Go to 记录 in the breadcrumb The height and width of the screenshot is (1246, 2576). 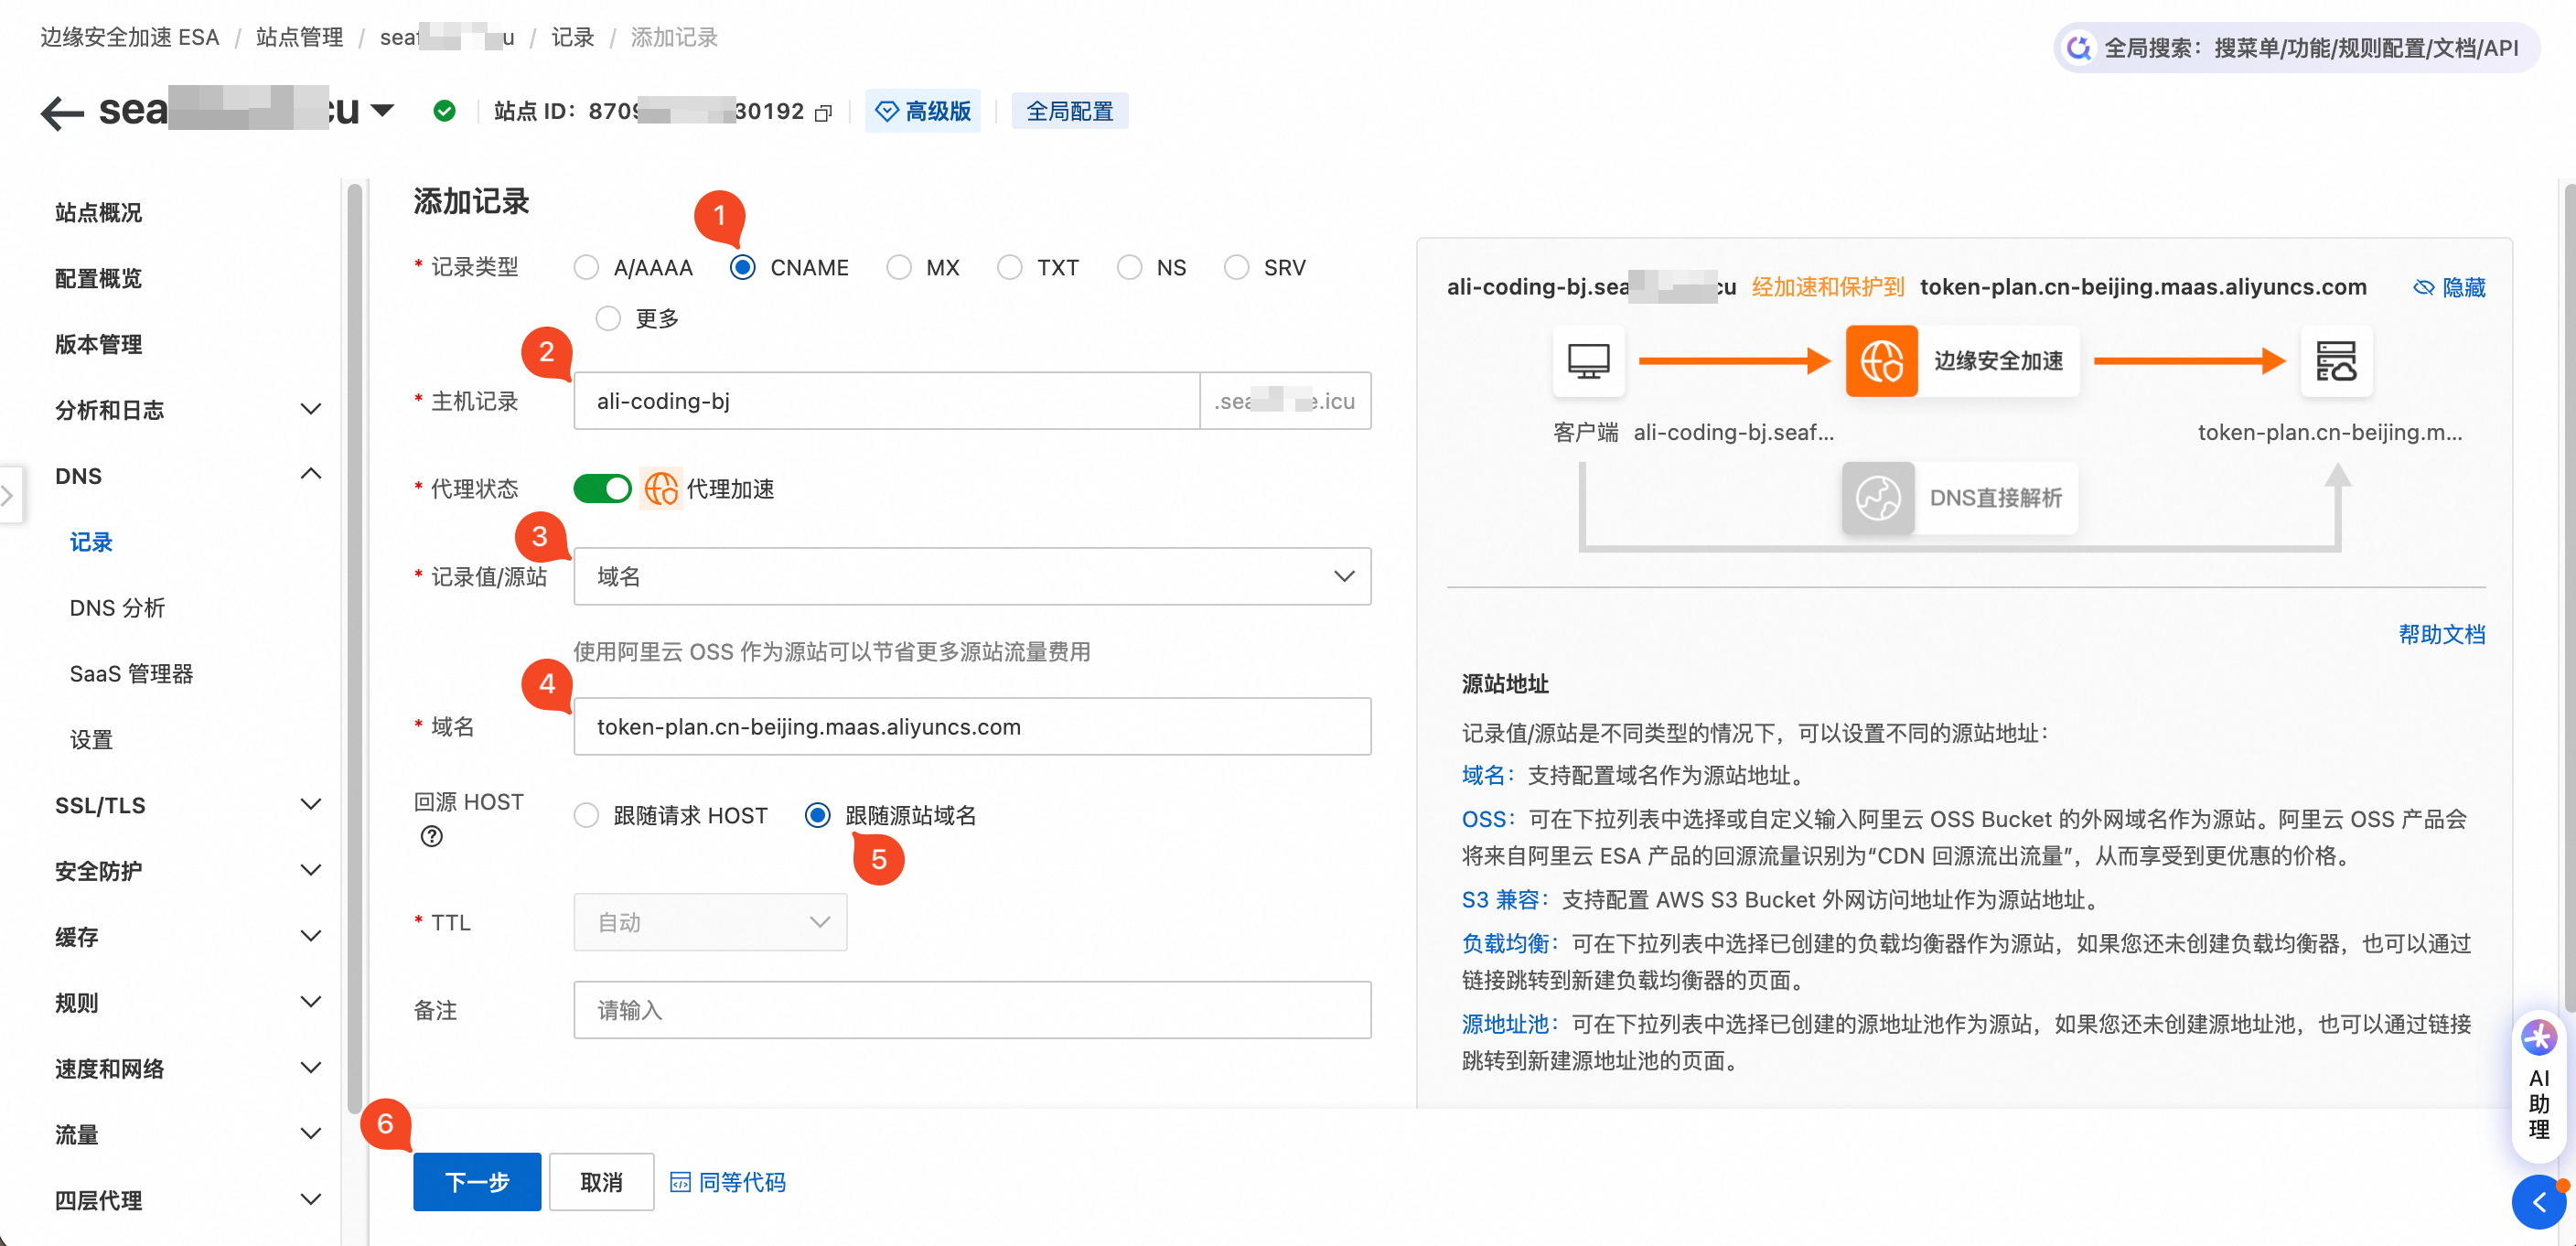coord(572,38)
